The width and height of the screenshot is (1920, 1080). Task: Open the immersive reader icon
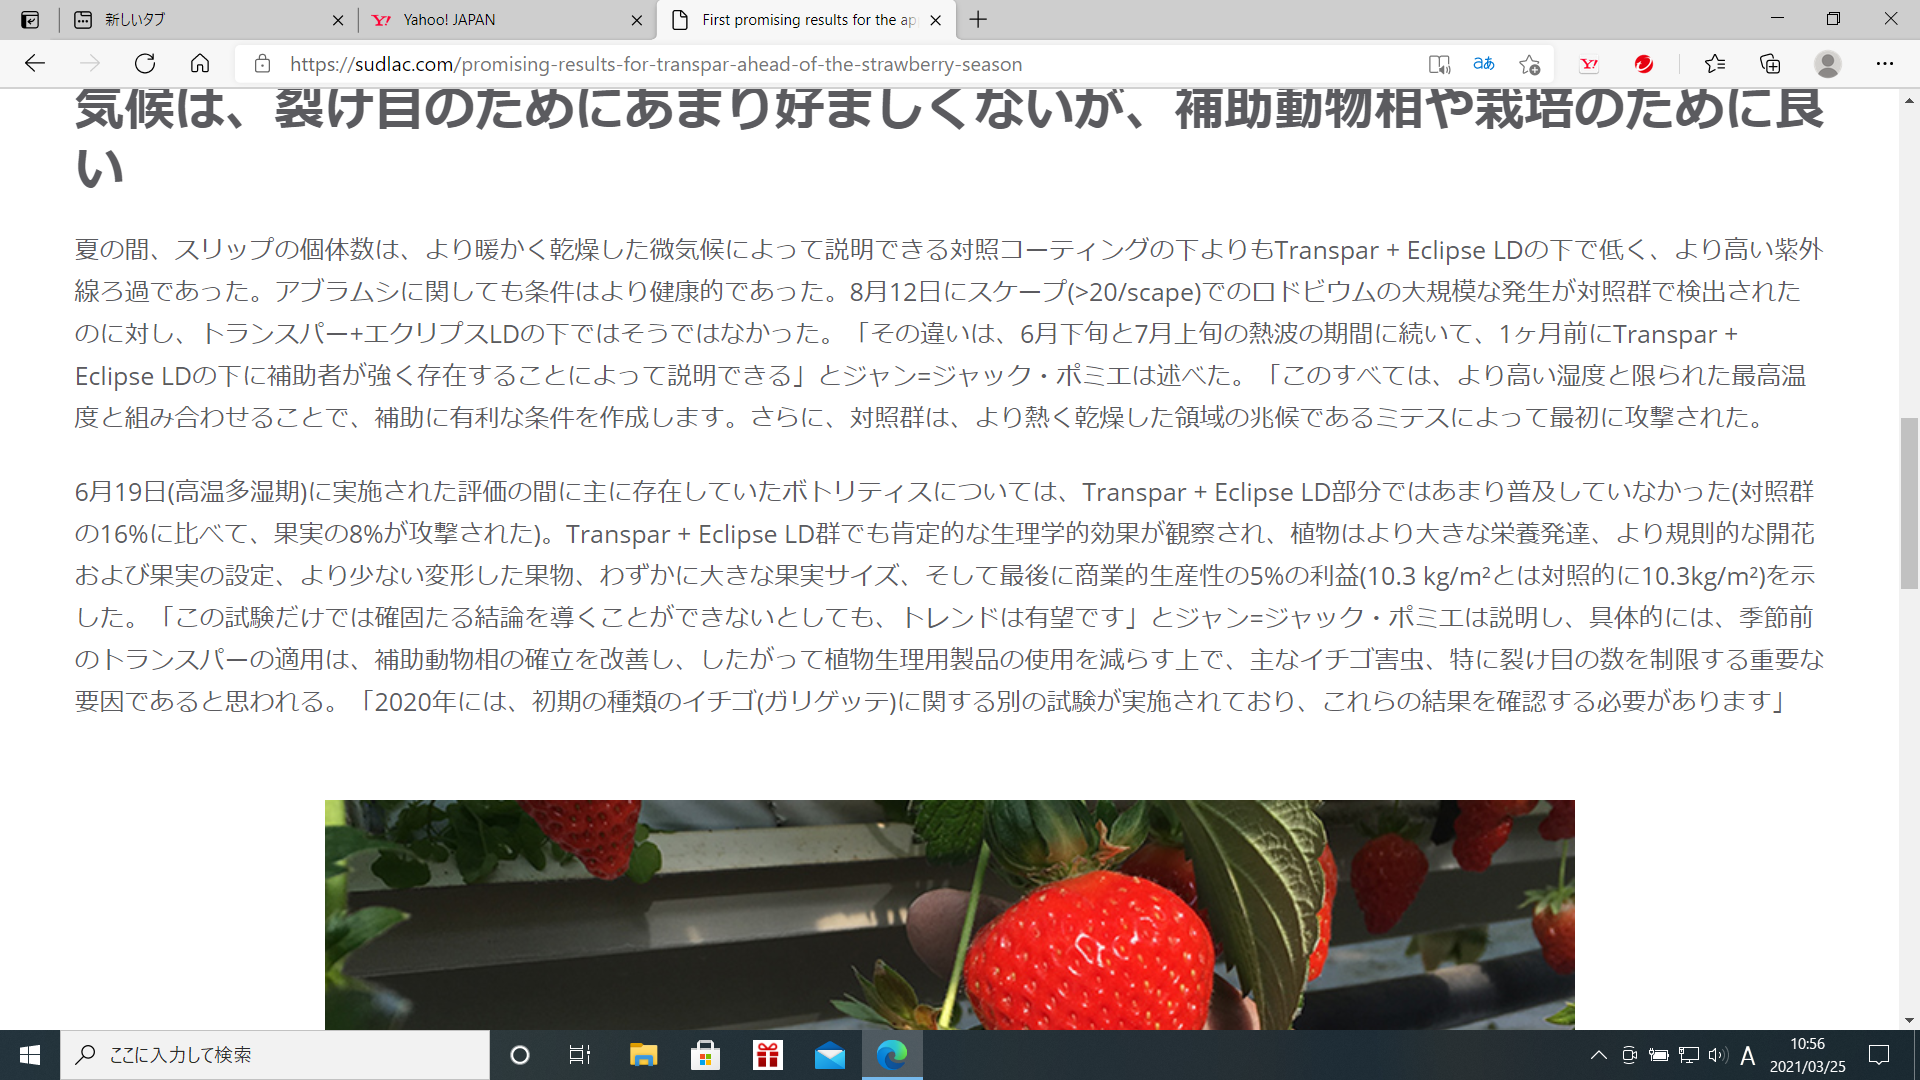pos(1439,64)
